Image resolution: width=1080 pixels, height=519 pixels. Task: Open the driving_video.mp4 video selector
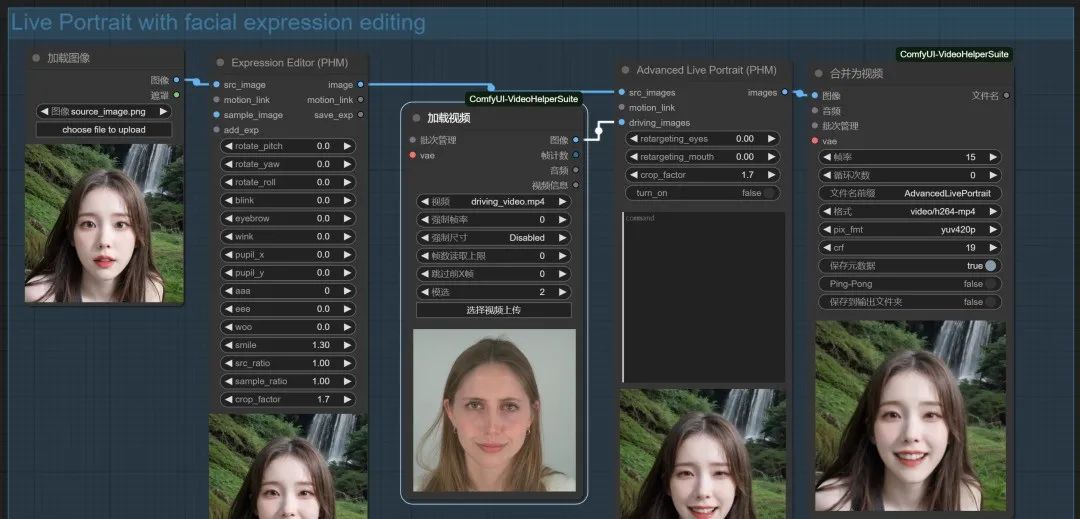(493, 202)
